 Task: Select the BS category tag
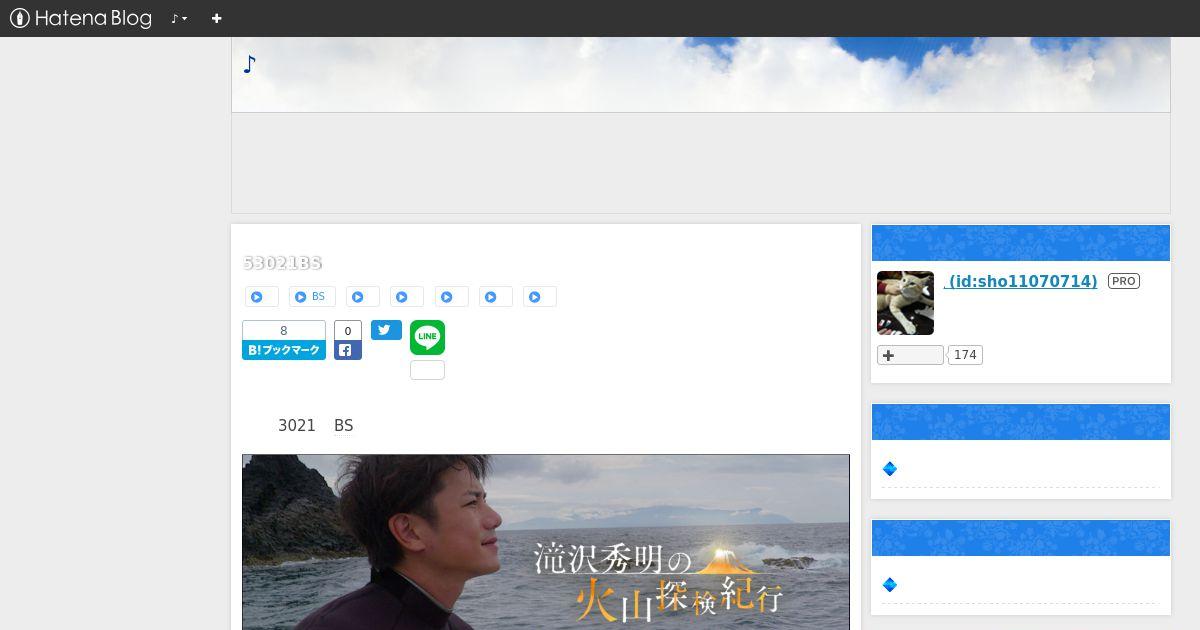coord(312,297)
